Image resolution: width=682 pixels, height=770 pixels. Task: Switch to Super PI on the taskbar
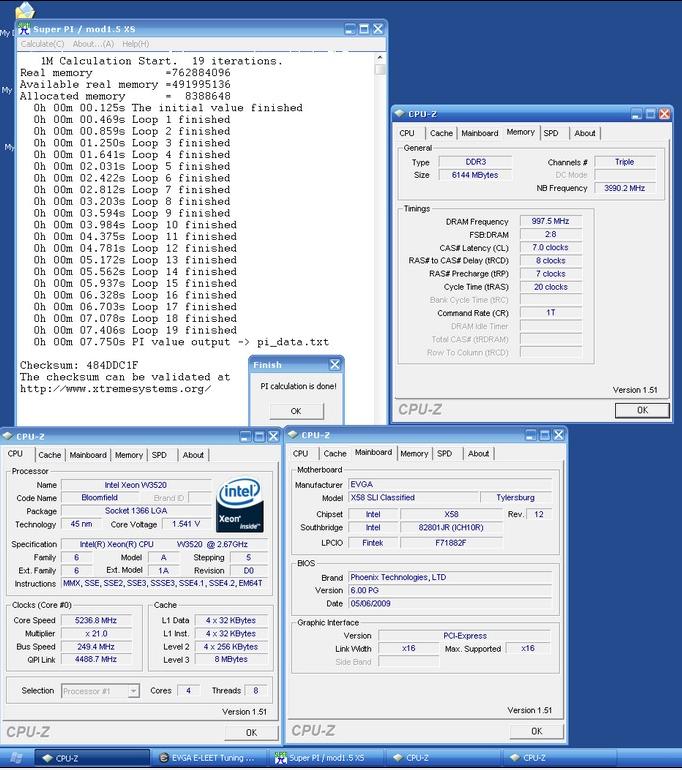(x=326, y=758)
